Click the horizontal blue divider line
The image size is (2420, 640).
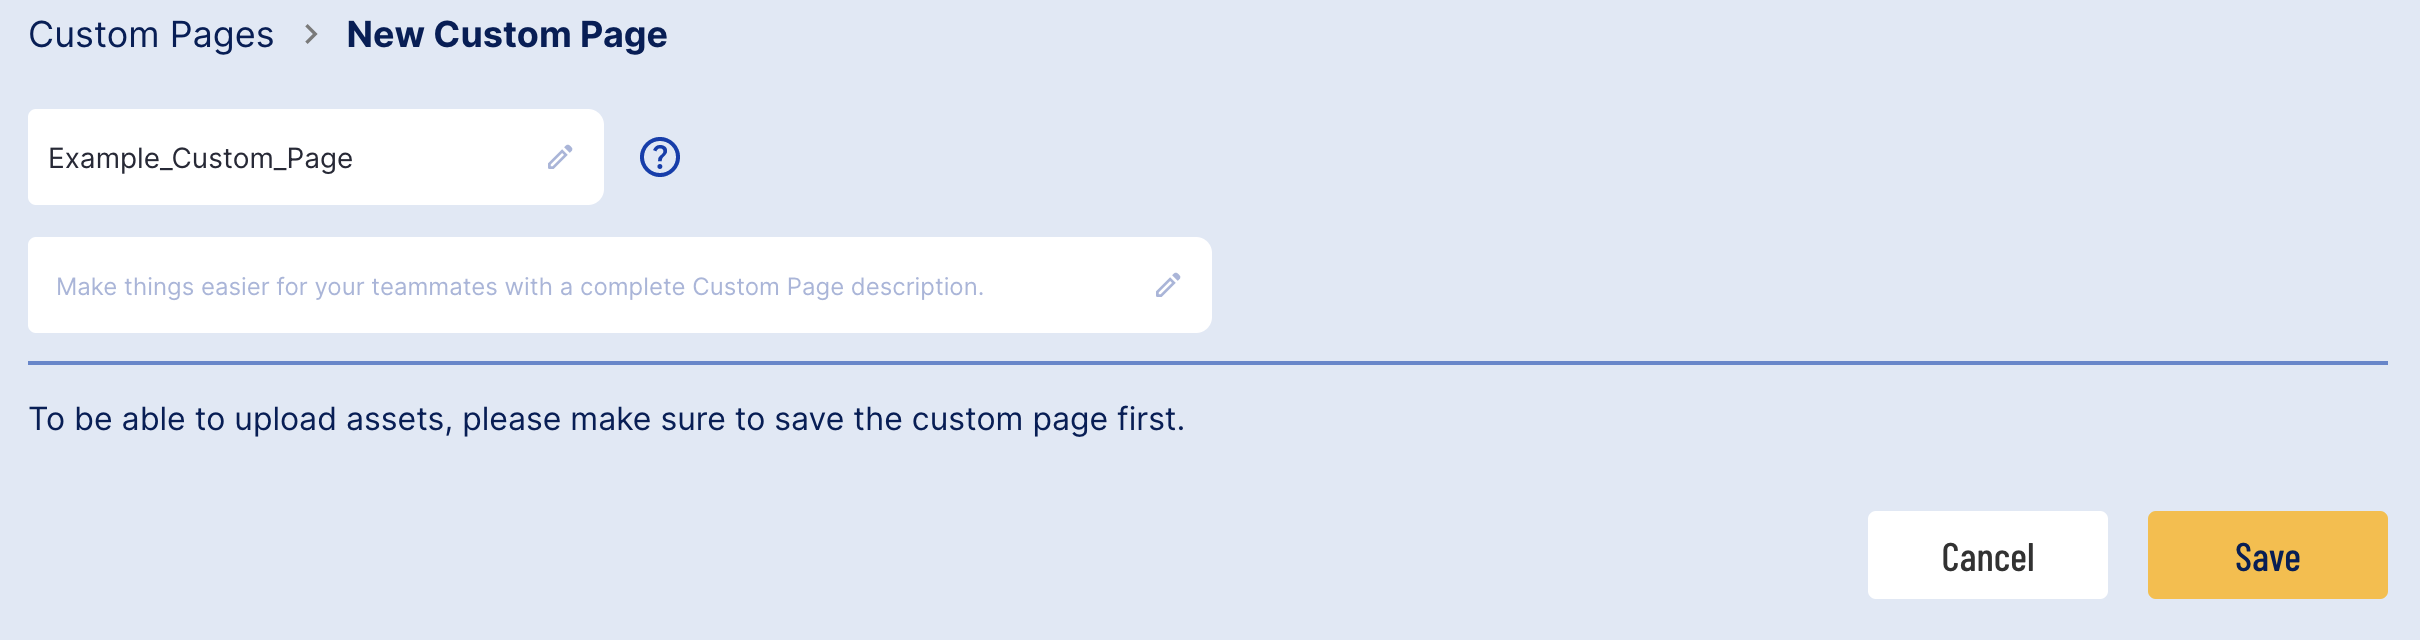1208,363
